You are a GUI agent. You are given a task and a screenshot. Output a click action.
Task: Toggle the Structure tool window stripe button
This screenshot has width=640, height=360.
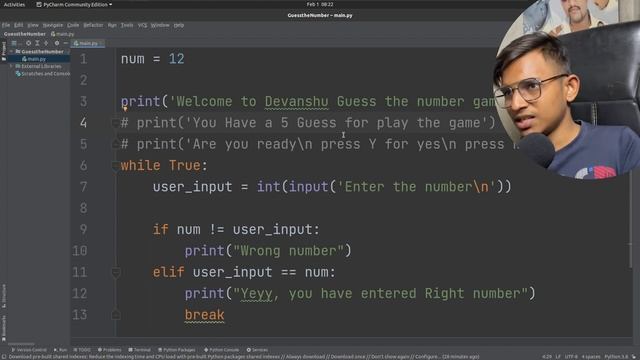tap(4, 296)
